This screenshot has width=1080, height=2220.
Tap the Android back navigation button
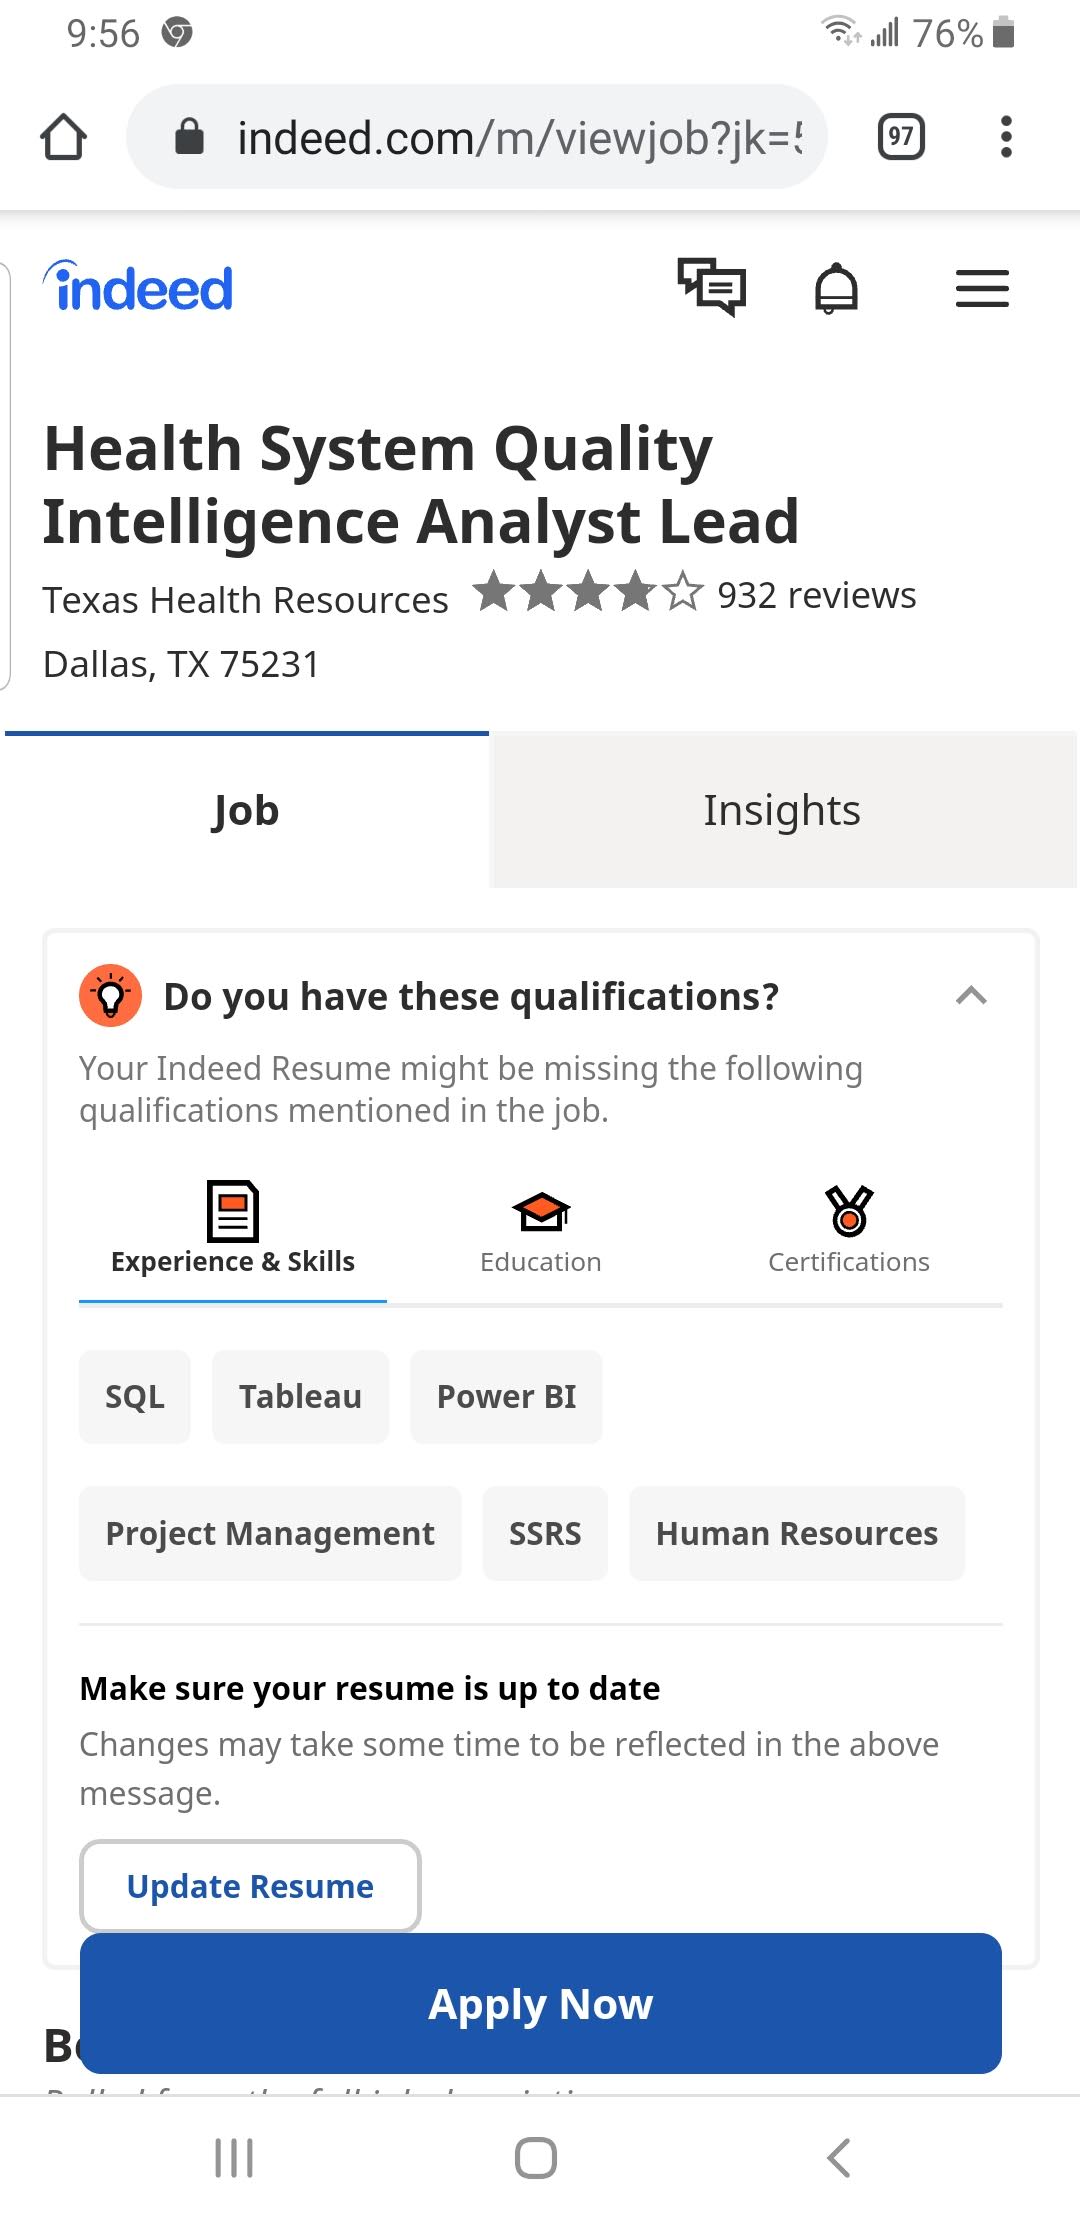tap(839, 2157)
